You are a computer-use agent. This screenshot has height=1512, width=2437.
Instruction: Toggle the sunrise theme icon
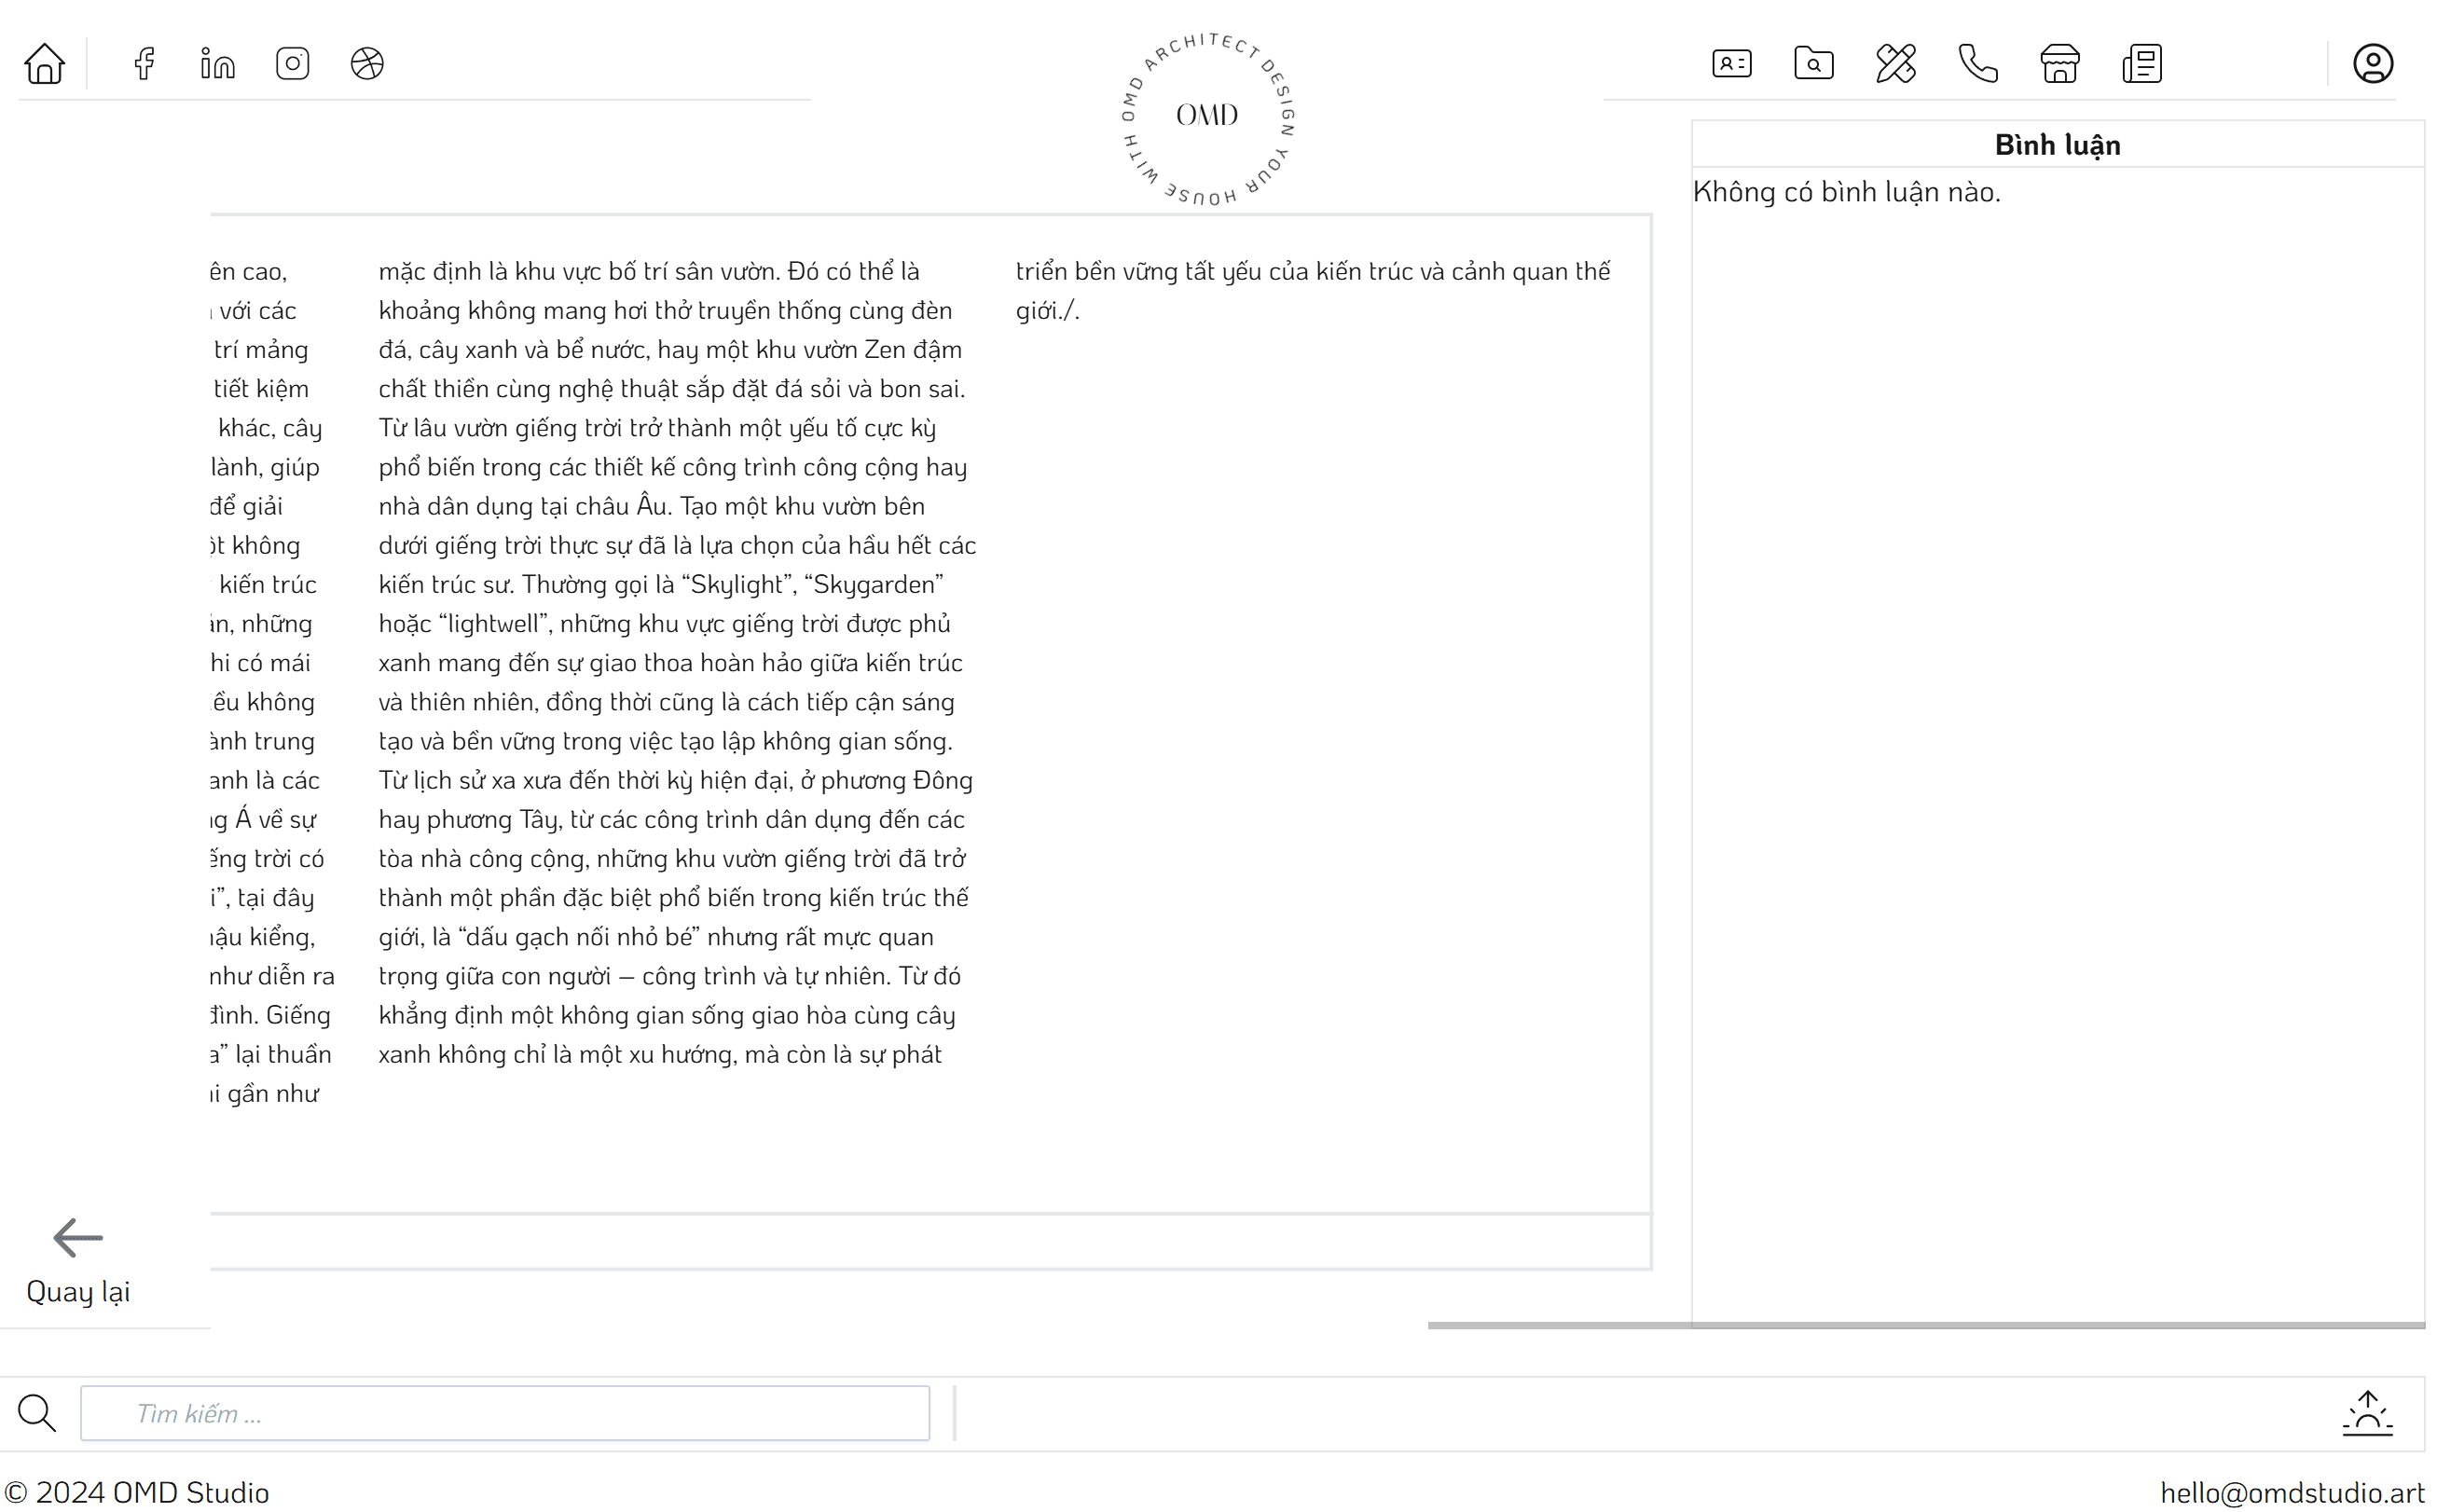2367,1413
